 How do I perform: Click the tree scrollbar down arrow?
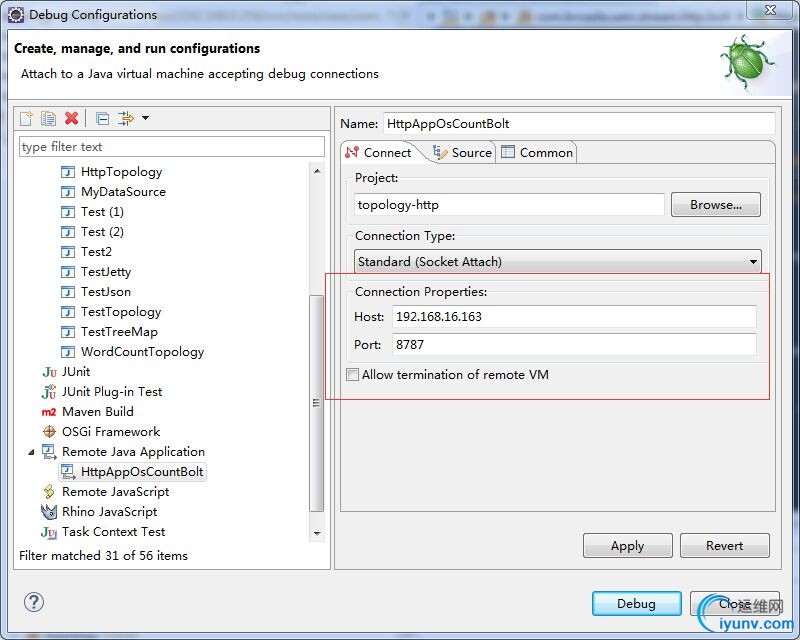(x=317, y=533)
